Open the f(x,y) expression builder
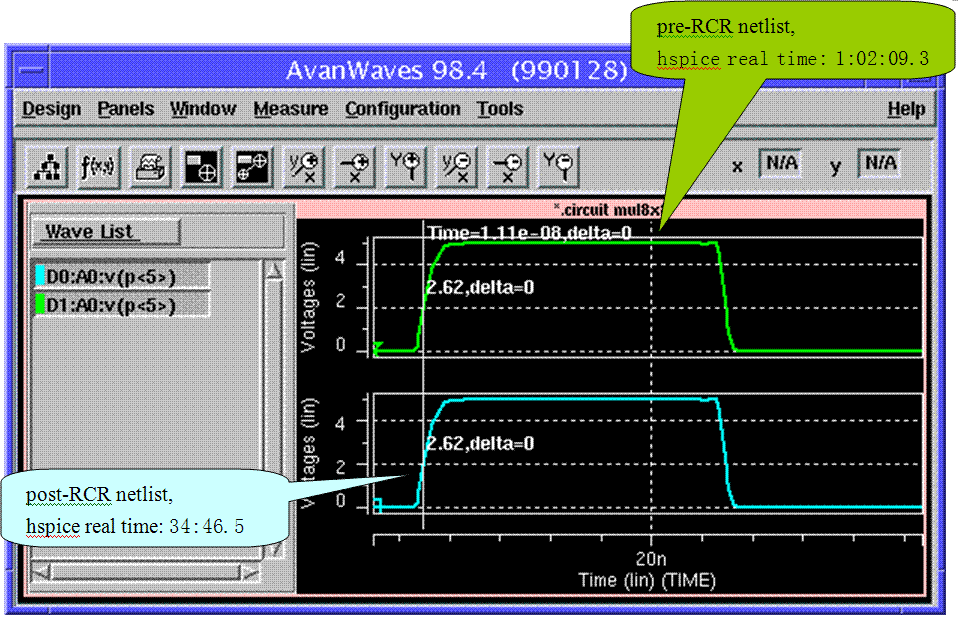The width and height of the screenshot is (958, 632). [98, 166]
